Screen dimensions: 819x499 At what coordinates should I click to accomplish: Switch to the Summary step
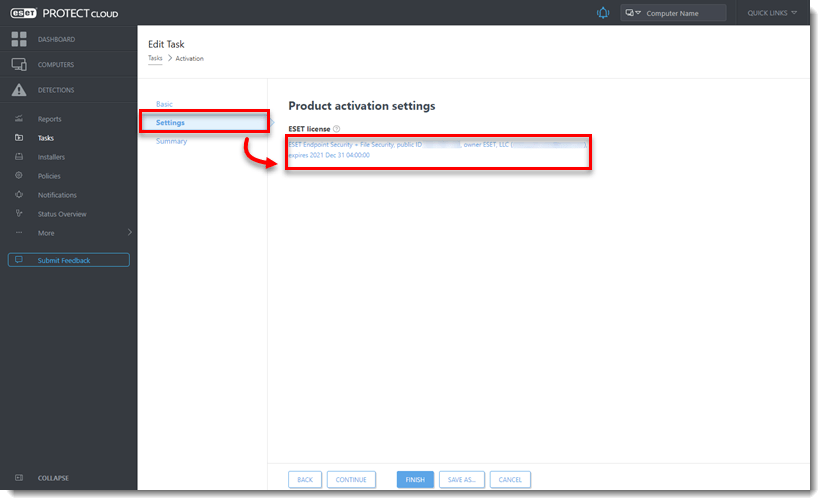pos(171,141)
